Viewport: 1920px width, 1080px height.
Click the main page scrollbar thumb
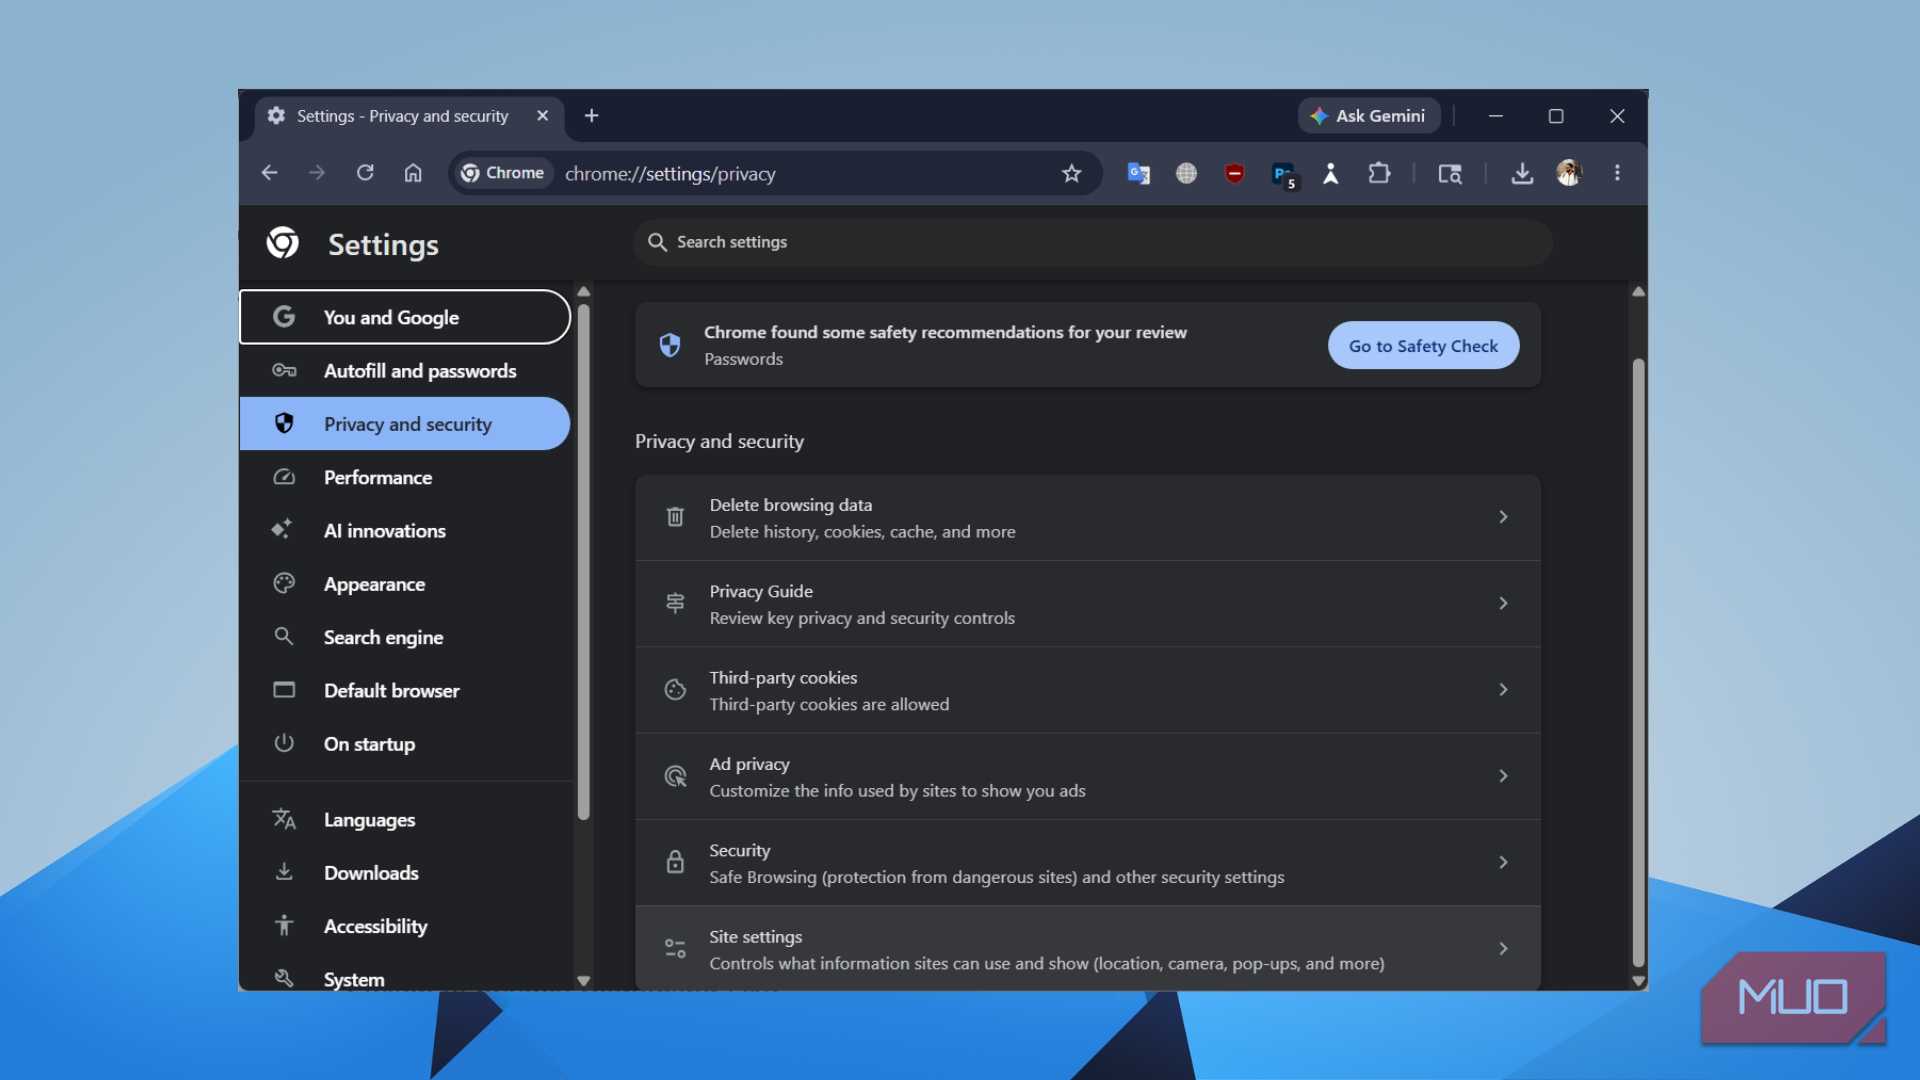[1638, 660]
